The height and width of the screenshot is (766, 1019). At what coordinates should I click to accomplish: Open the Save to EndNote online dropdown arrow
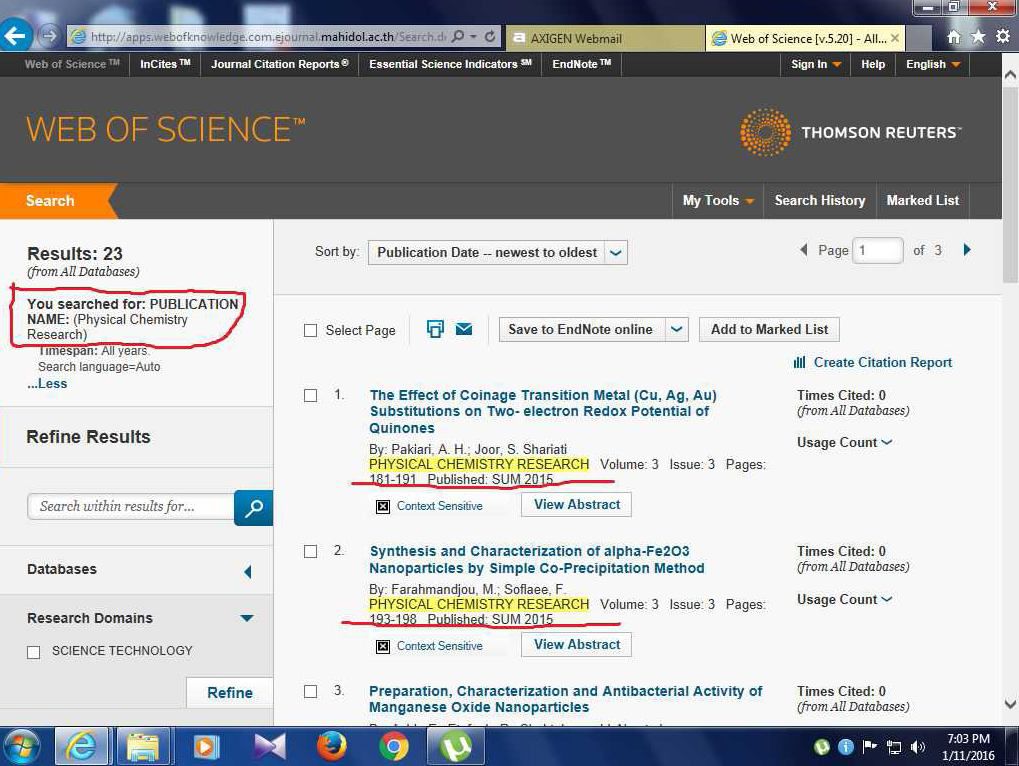pyautogui.click(x=677, y=329)
